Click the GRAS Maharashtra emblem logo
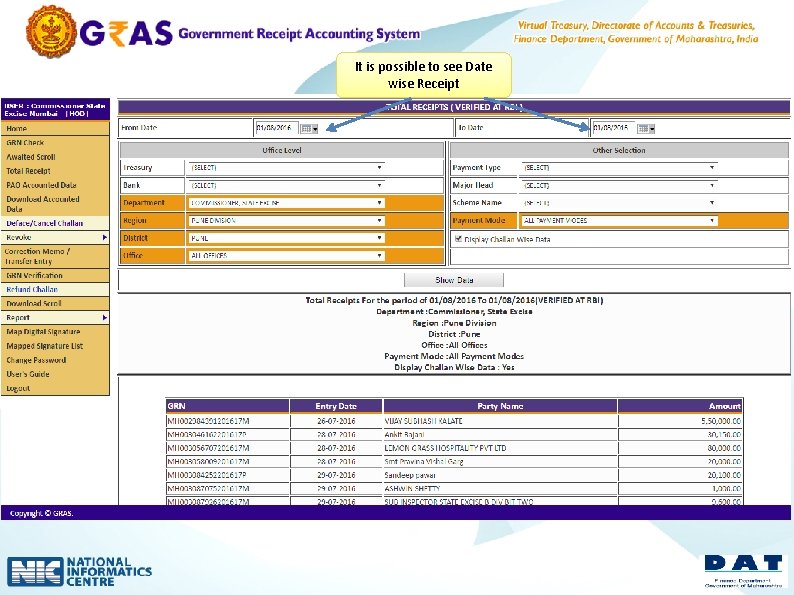Screen dimensions: 794x595 click(x=52, y=32)
